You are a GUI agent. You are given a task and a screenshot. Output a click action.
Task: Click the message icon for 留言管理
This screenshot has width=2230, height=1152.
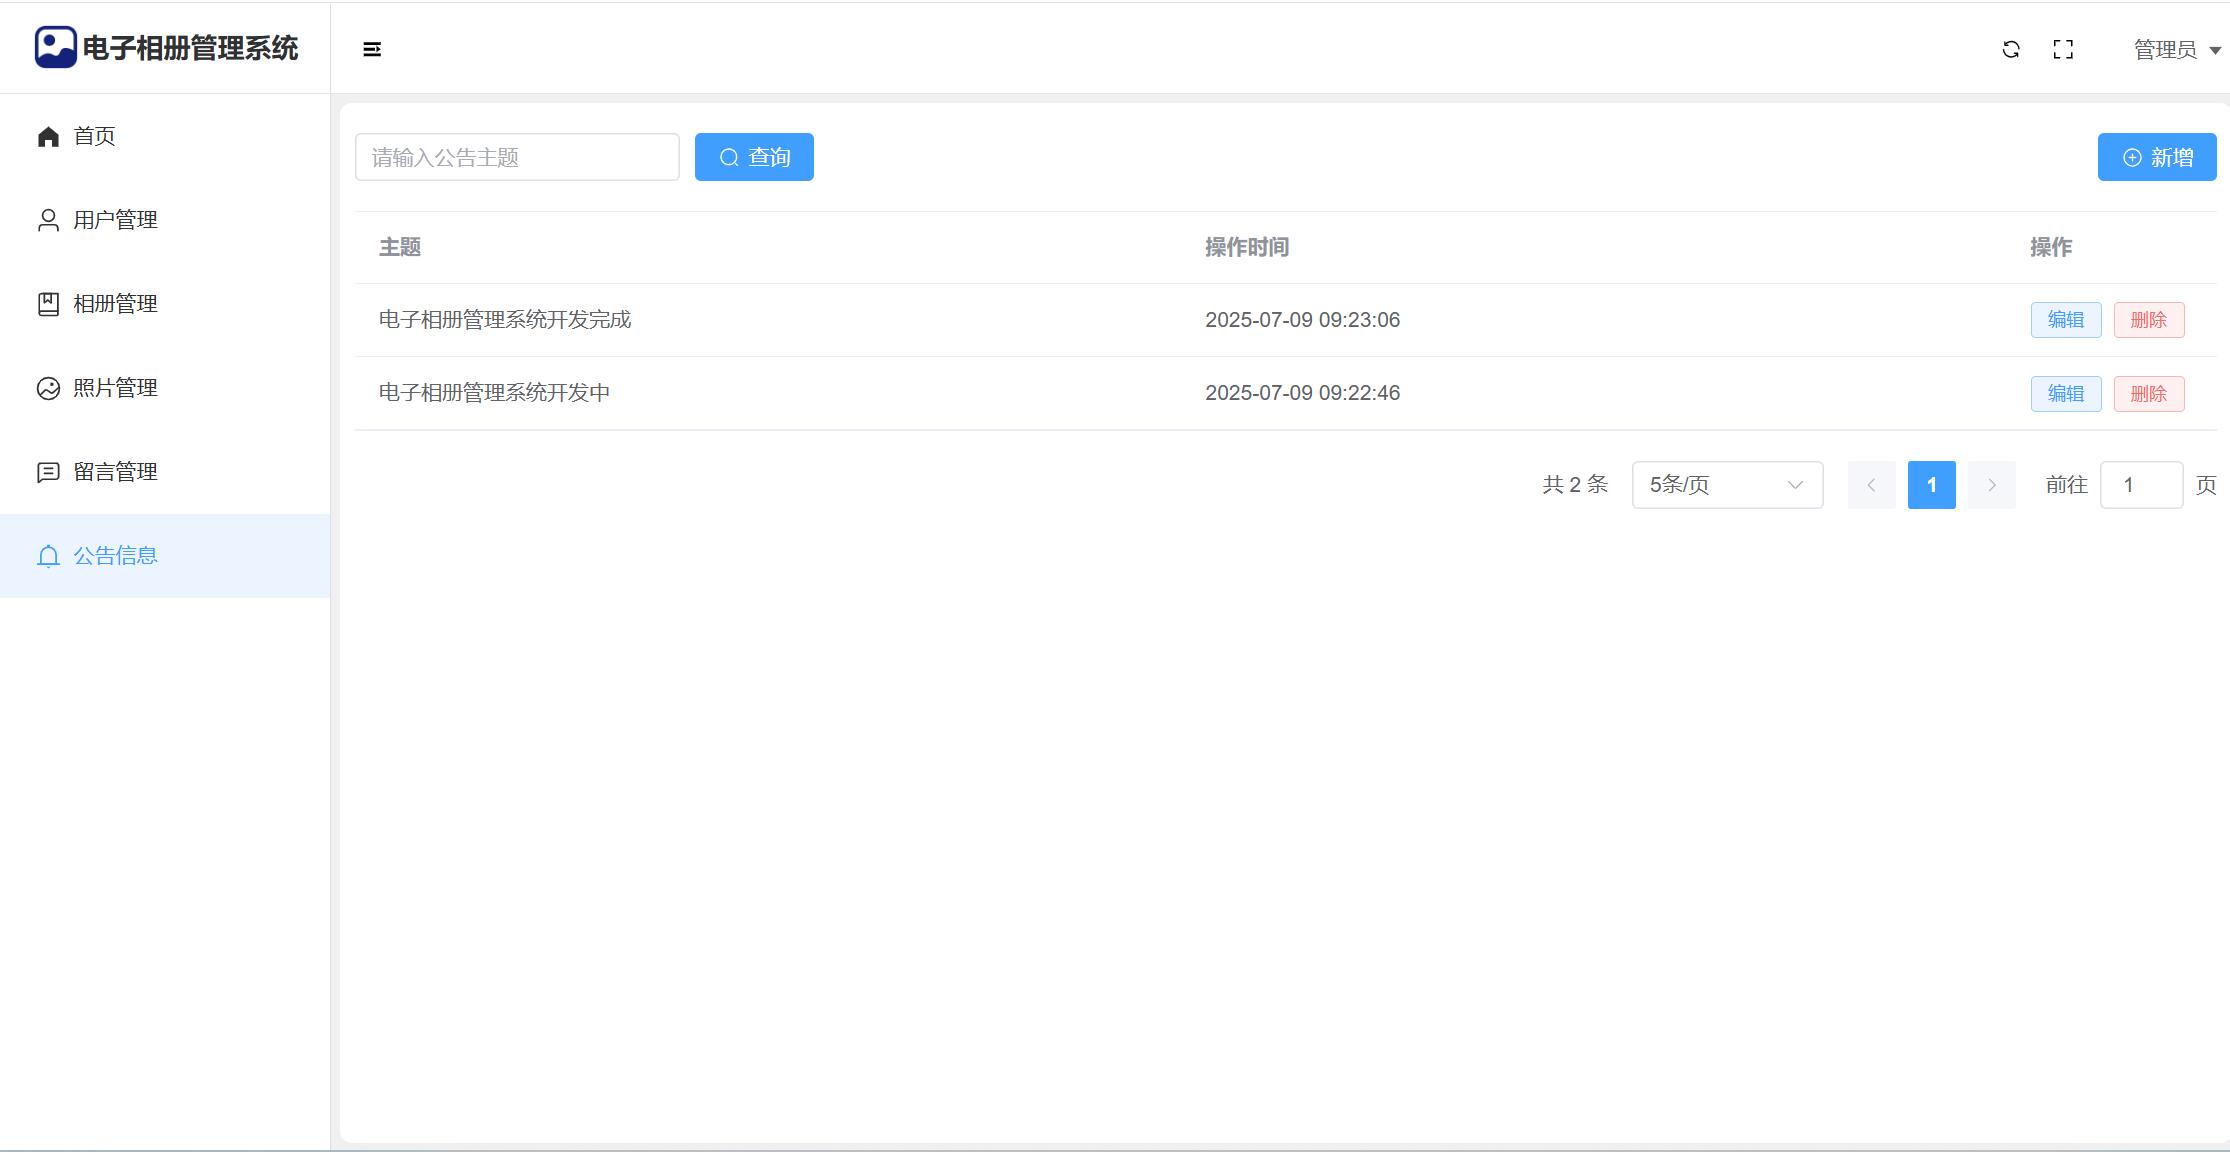[48, 472]
